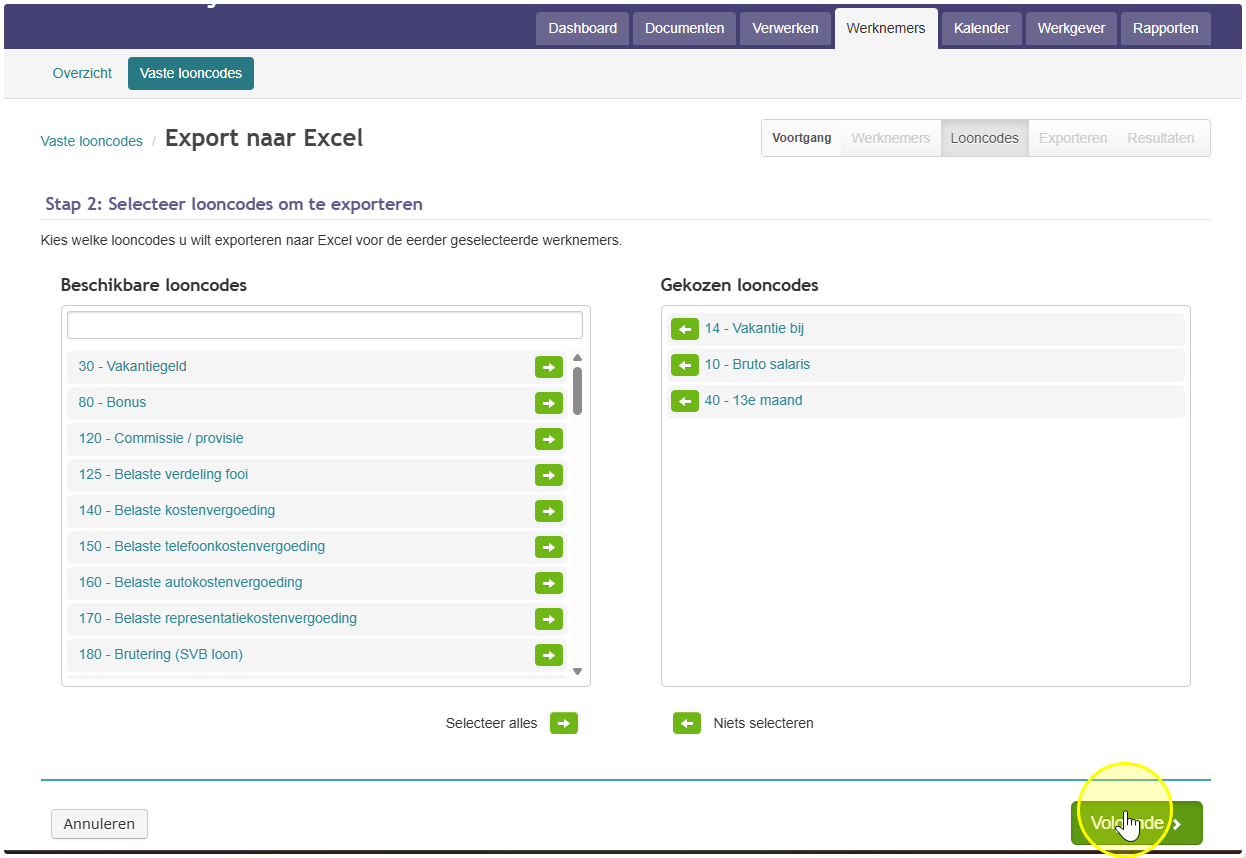1246x858 pixels.
Task: Open the Dashboard tab
Action: coord(583,28)
